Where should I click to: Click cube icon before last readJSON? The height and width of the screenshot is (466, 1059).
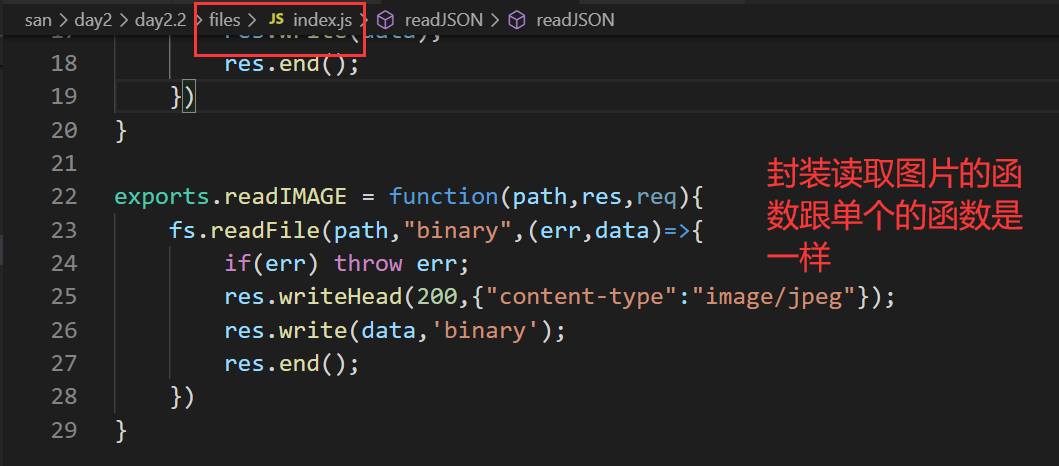click(517, 20)
